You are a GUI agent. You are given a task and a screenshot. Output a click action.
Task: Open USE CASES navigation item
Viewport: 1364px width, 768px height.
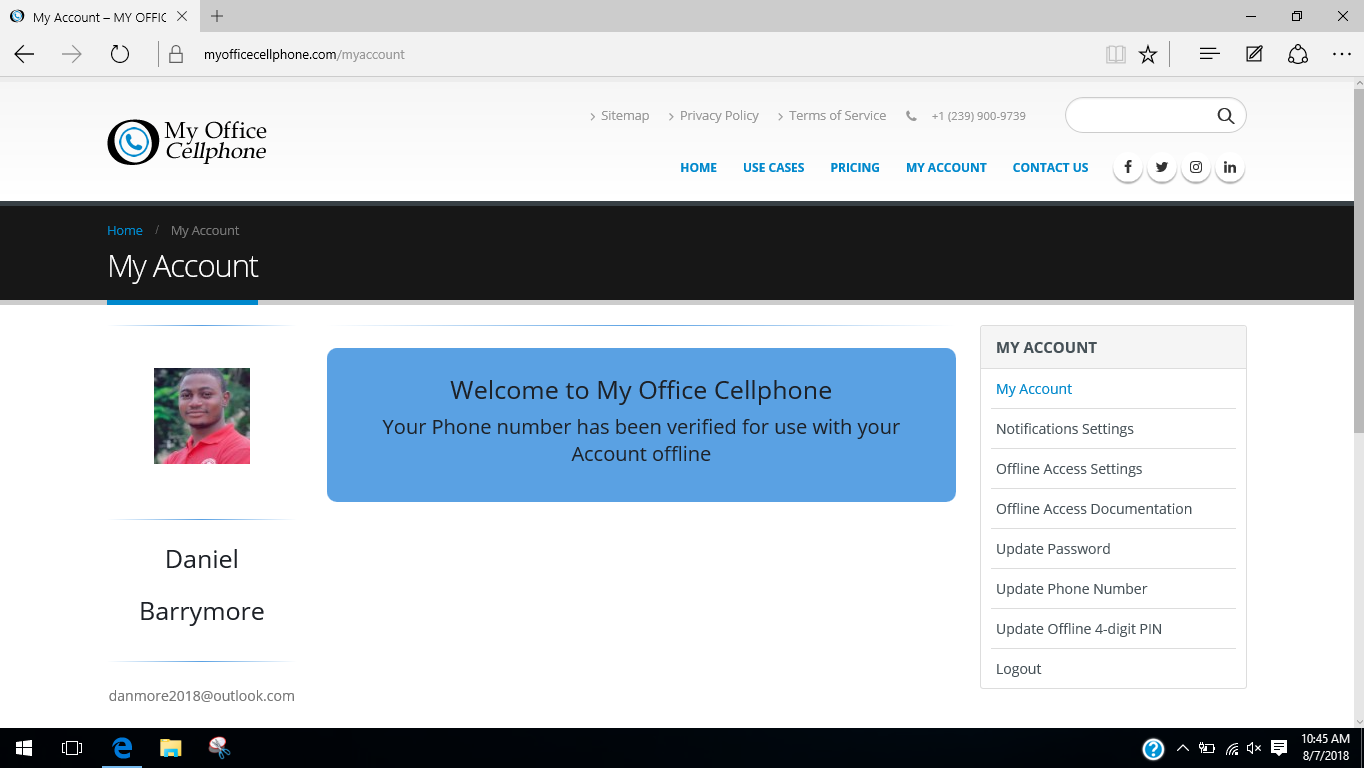pyautogui.click(x=773, y=168)
